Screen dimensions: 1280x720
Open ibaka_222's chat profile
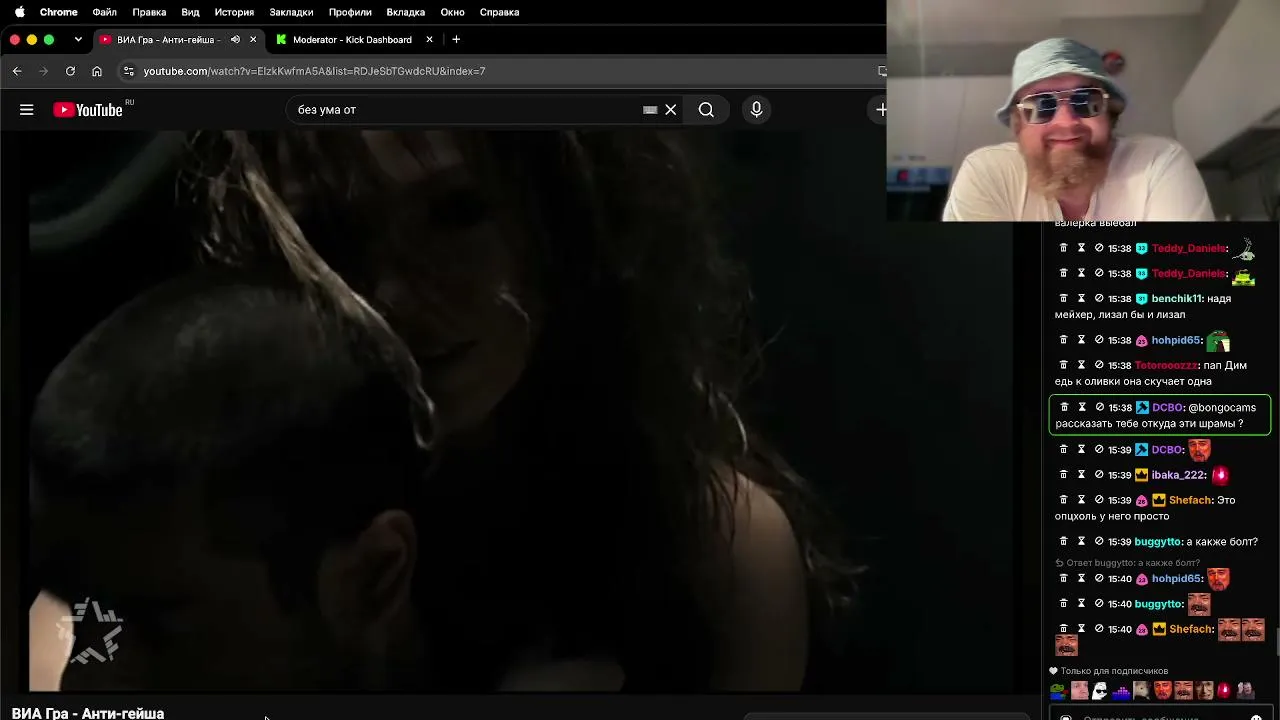point(1179,475)
